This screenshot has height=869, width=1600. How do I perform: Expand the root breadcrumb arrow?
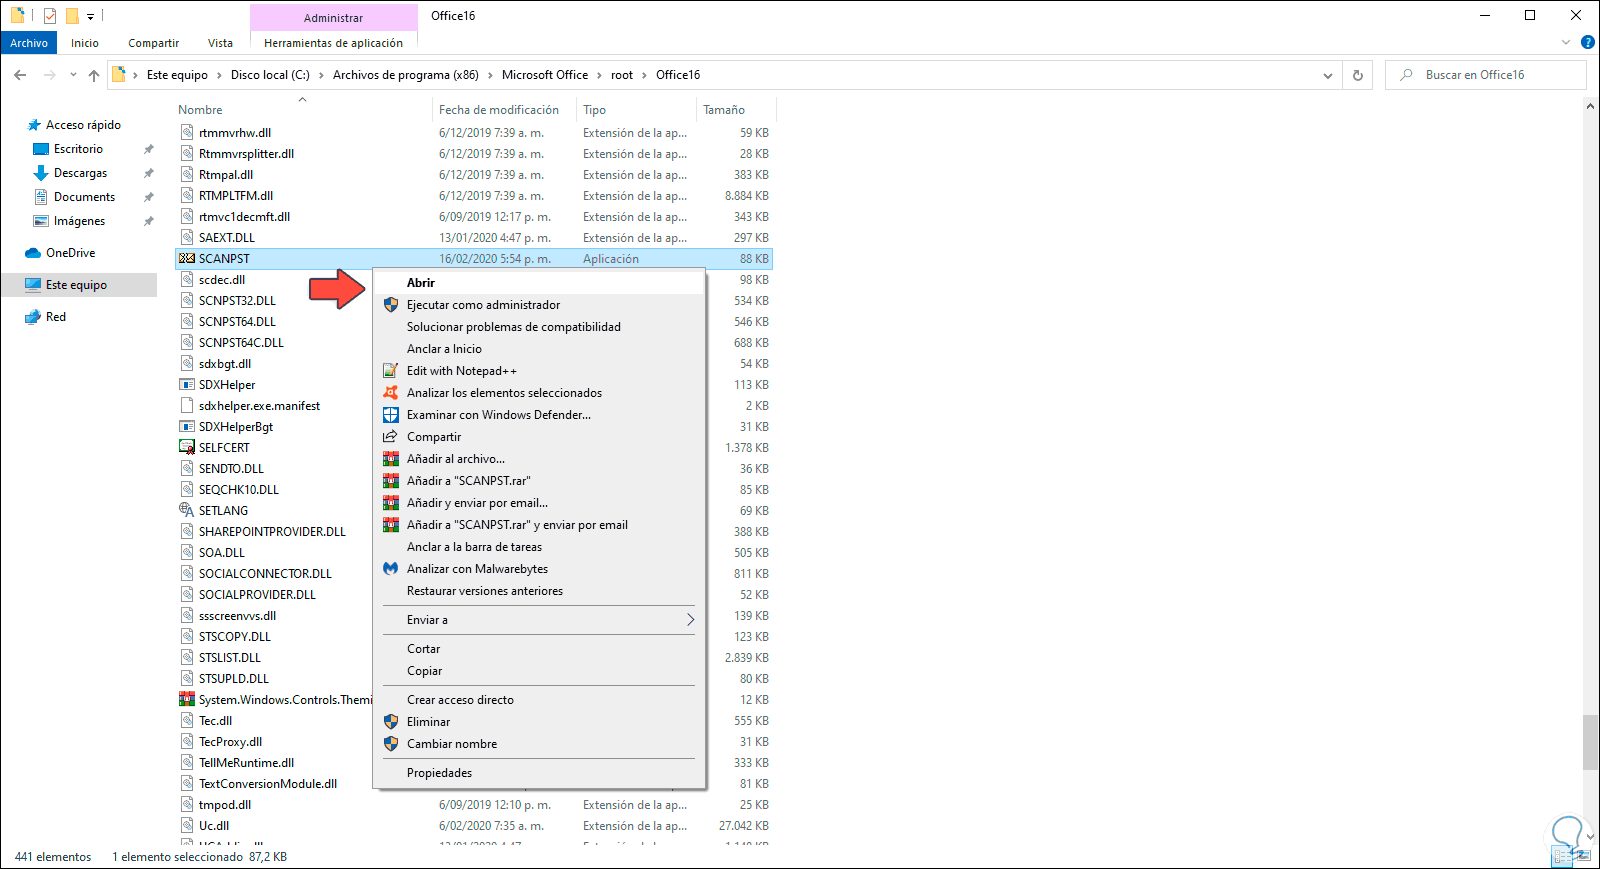click(x=645, y=75)
